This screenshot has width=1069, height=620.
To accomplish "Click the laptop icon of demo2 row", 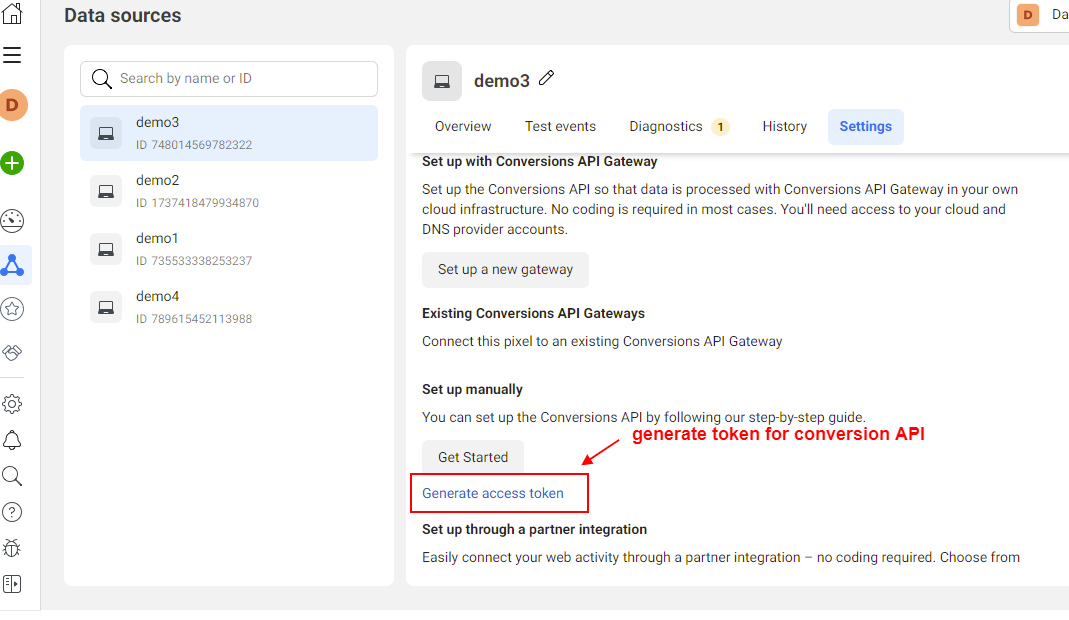I will pos(106,191).
